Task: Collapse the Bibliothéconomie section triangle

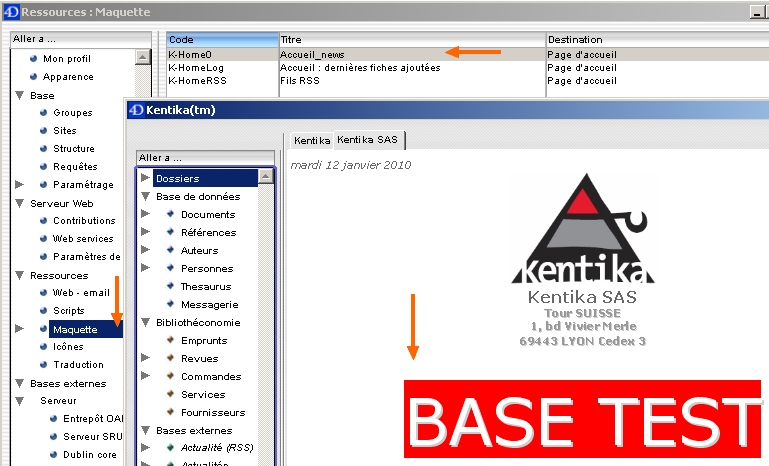Action: pyautogui.click(x=145, y=322)
